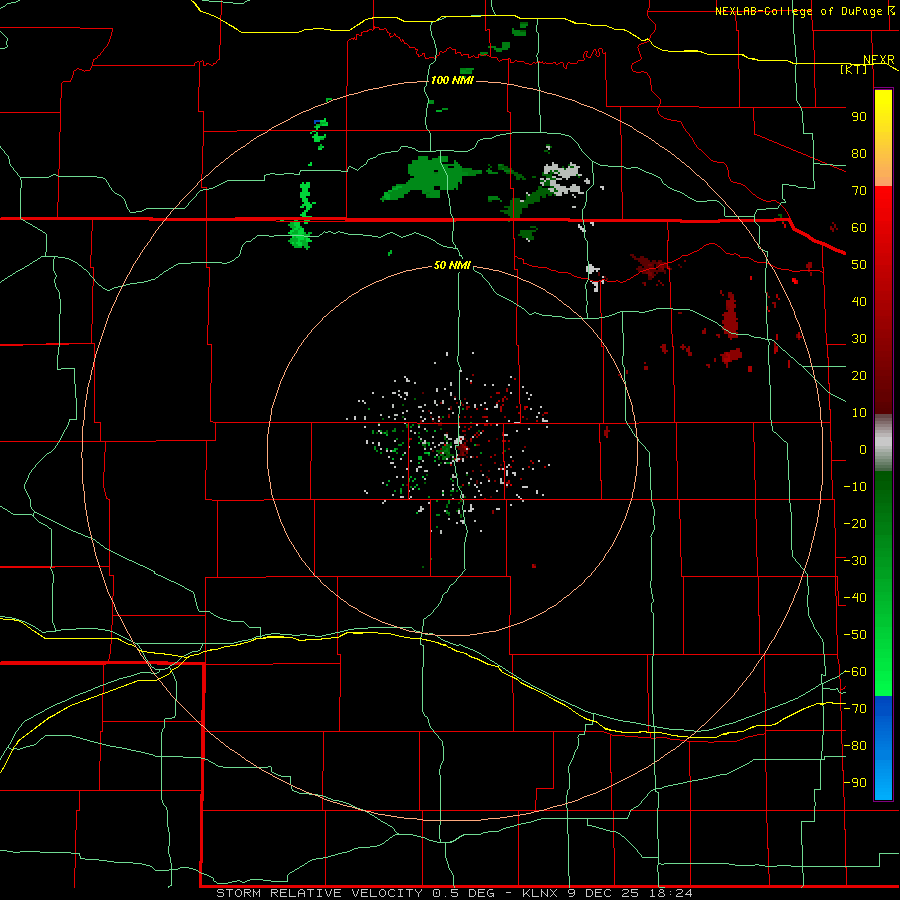Click the gray-white echo cluster in the northeast
Viewport: 900px width, 900px height.
click(564, 177)
